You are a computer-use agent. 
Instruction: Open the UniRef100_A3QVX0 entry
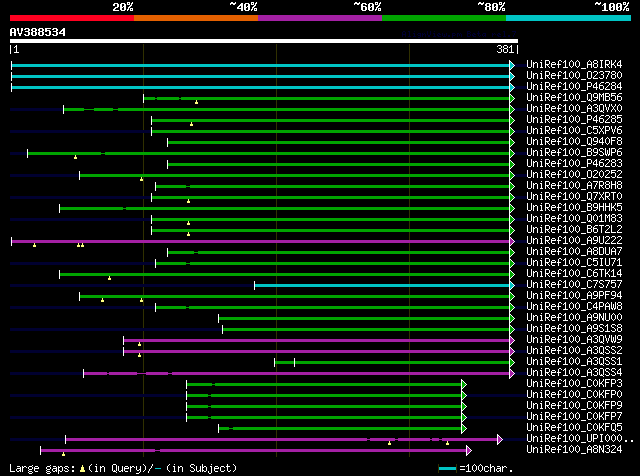coord(574,109)
